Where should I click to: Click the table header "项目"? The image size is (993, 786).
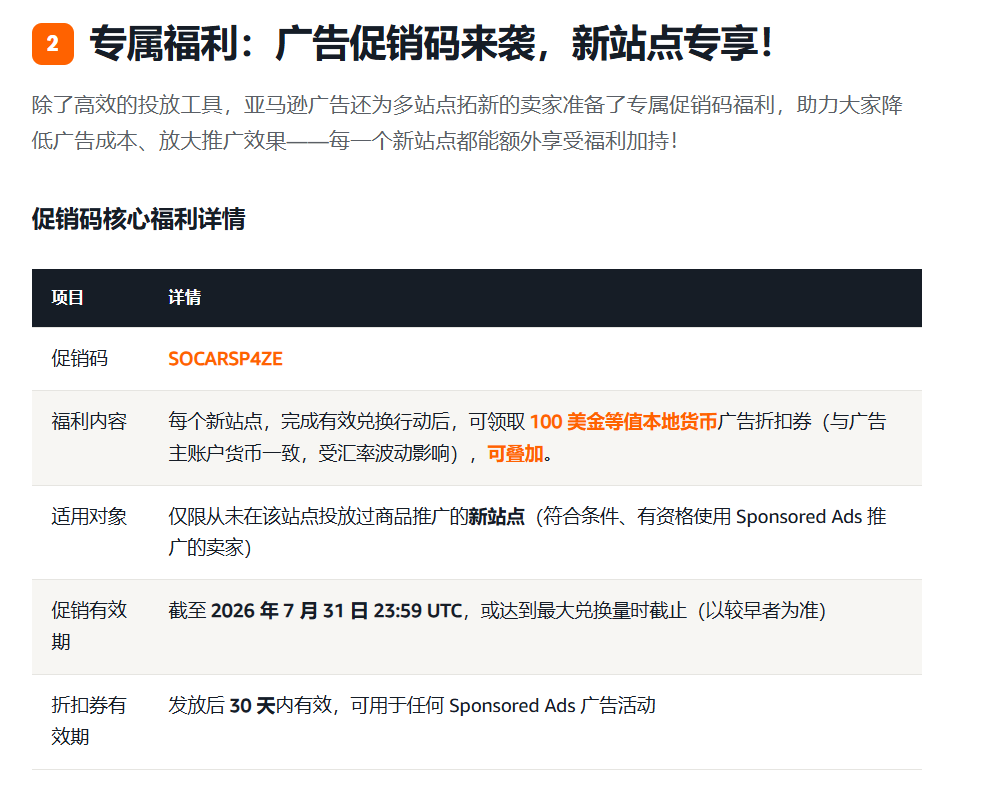(x=67, y=298)
